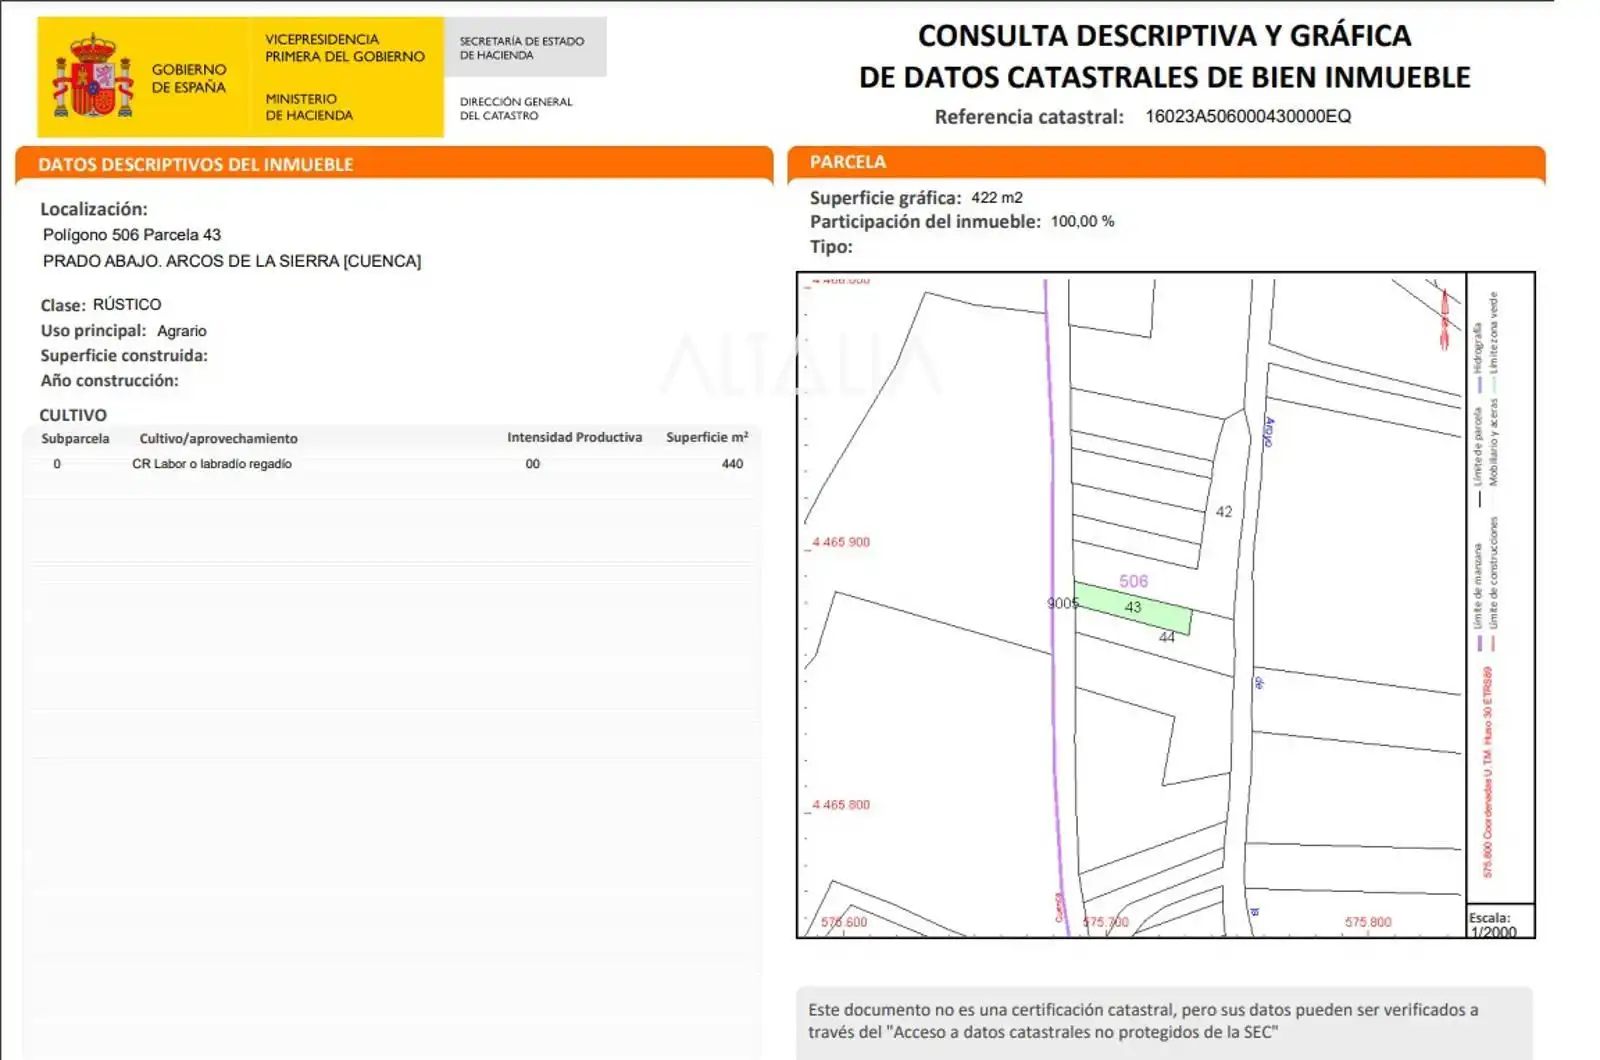1600x1060 pixels.
Task: Click the Superficie construida label
Action: pyautogui.click(x=124, y=356)
